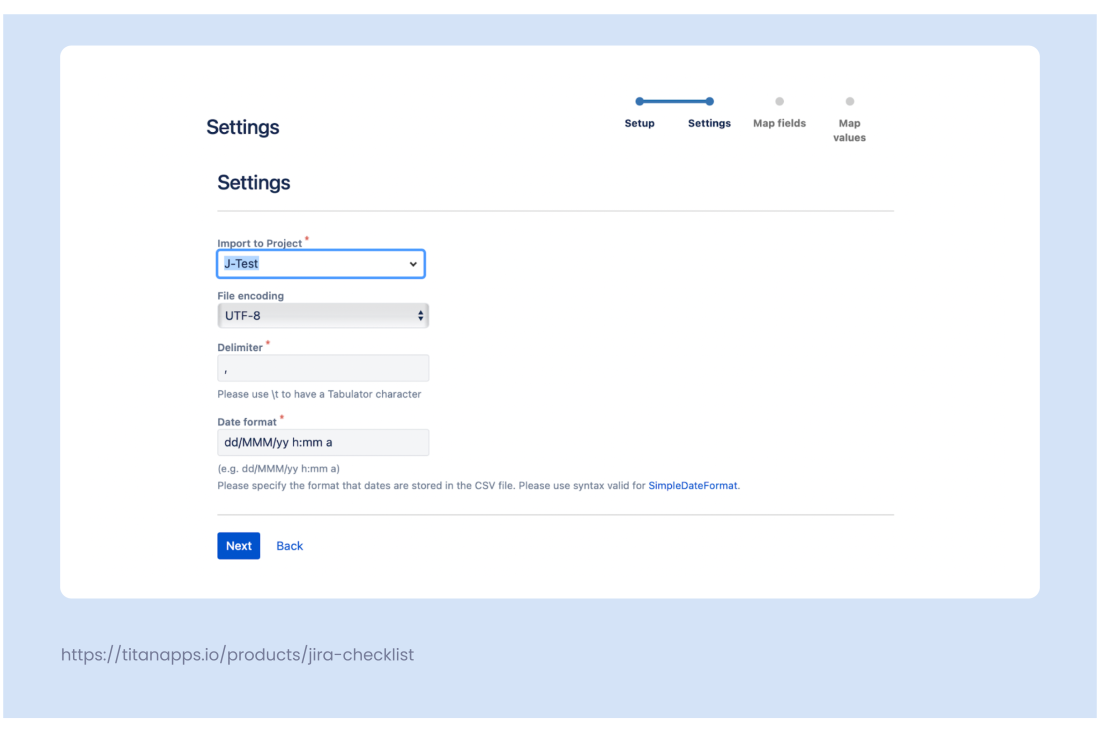This screenshot has width=1100, height=733.
Task: Click the progress line between Setup and Settings
Action: 674,101
